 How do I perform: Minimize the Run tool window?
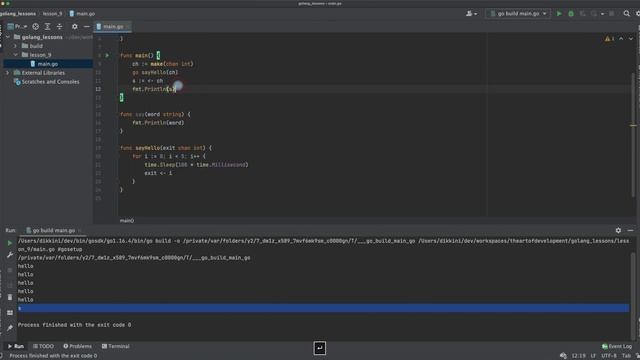point(630,231)
